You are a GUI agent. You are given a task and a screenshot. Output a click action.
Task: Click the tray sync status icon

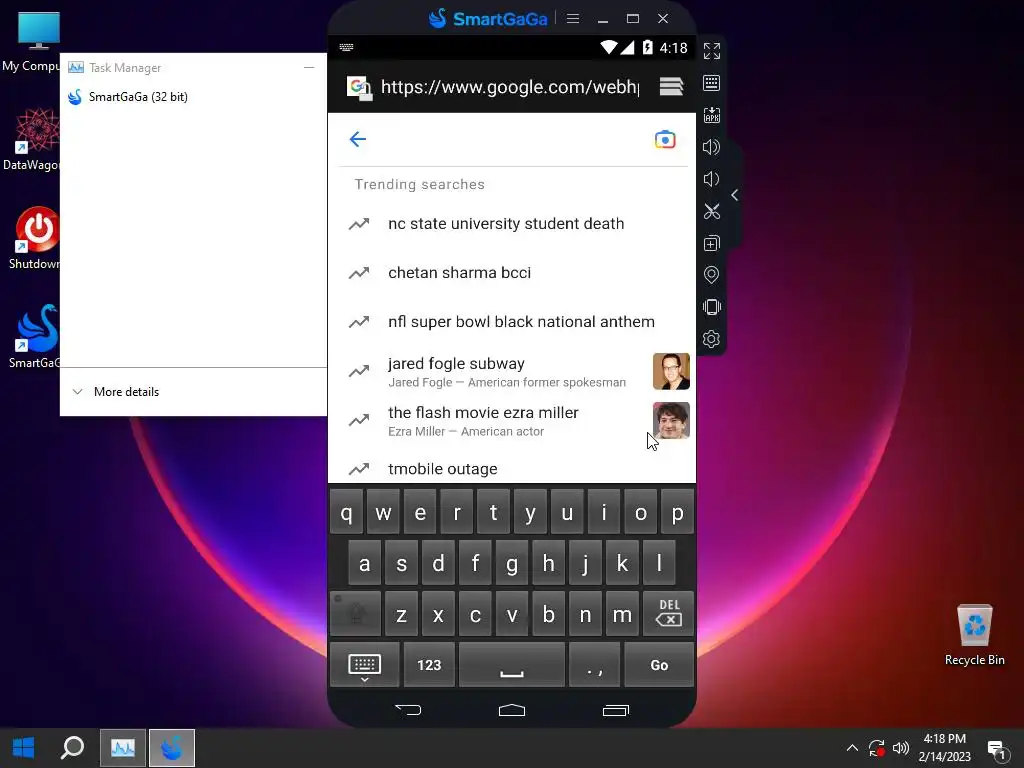coord(876,748)
